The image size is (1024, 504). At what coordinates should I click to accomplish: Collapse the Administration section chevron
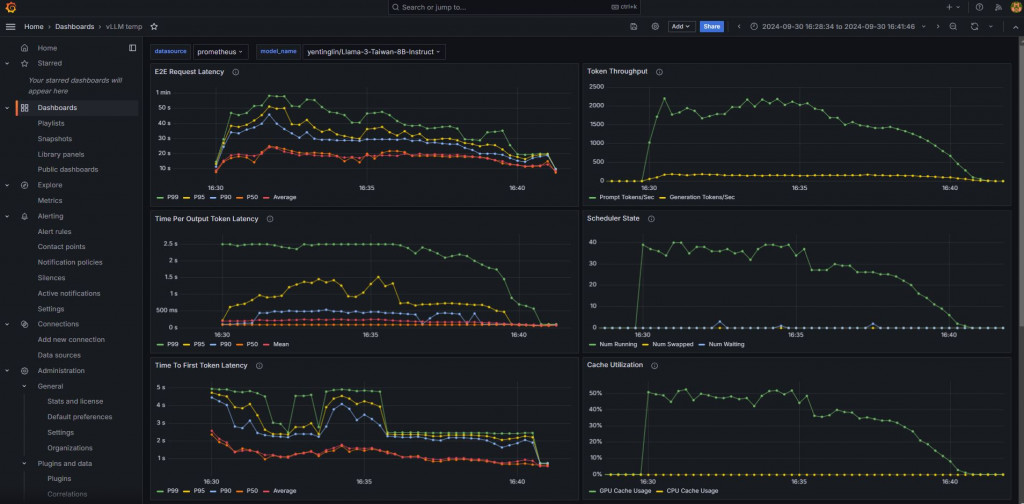7,371
